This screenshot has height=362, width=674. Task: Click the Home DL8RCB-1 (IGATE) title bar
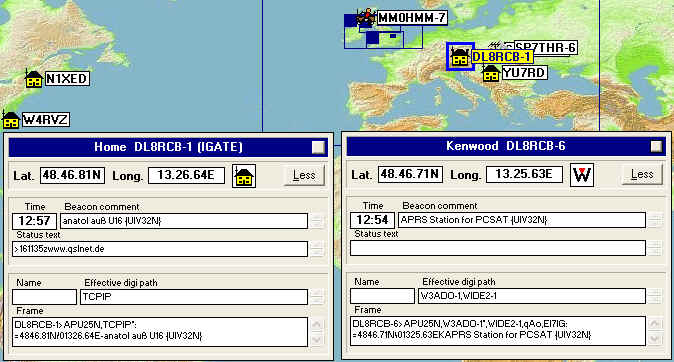[168, 147]
